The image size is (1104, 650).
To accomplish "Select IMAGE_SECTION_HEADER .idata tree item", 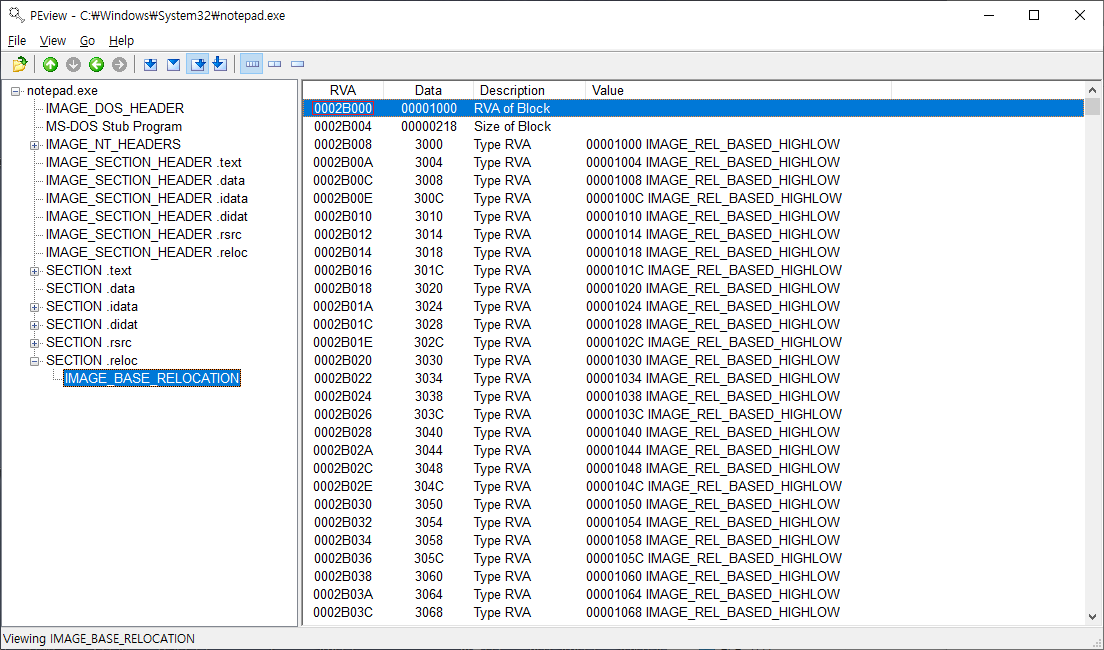I will [146, 199].
